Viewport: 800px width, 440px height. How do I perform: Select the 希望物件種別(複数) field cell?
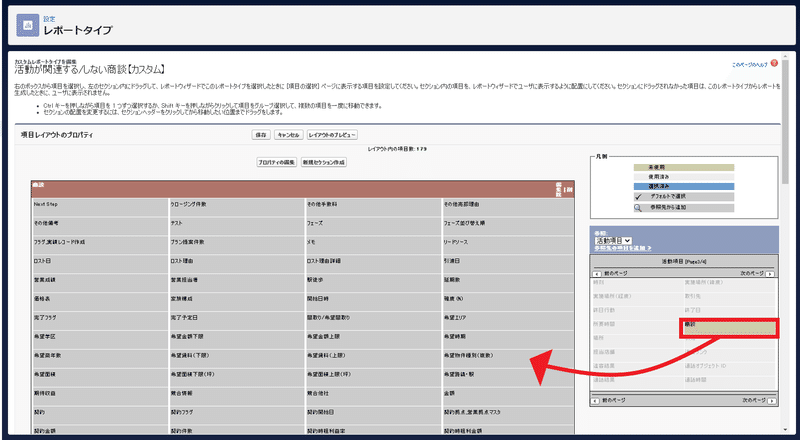tap(508, 358)
